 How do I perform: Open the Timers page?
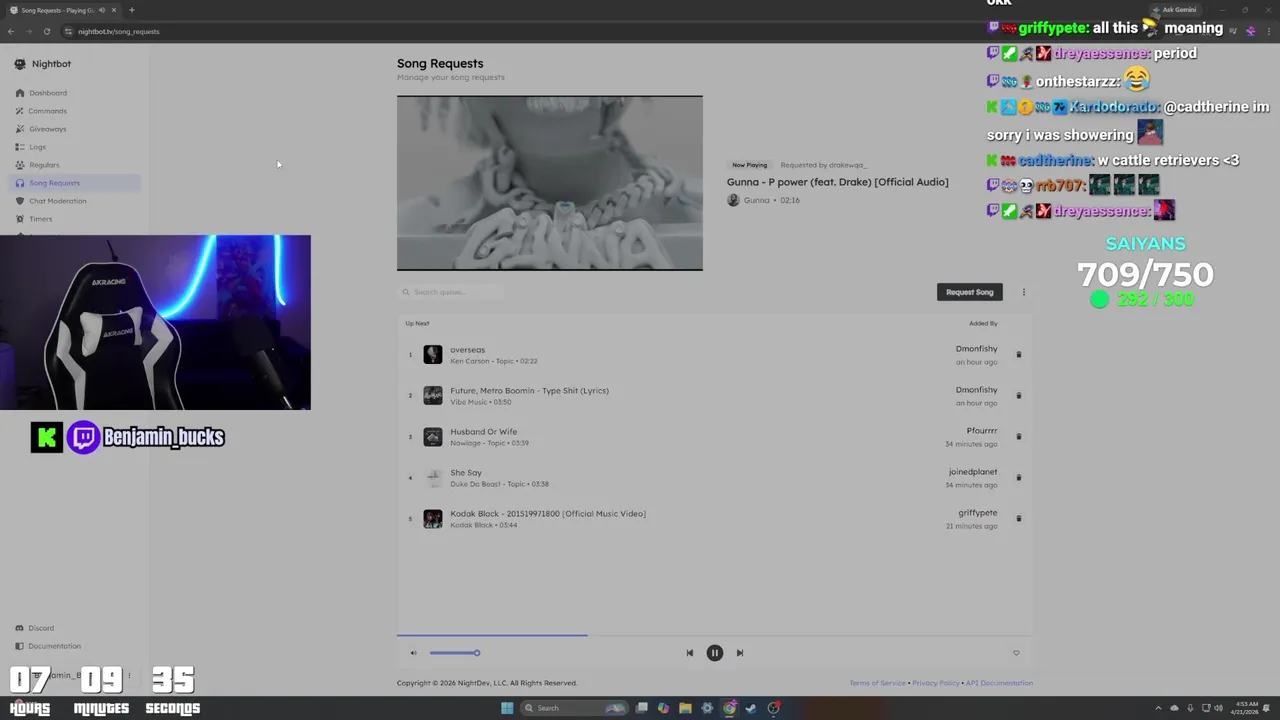40,219
